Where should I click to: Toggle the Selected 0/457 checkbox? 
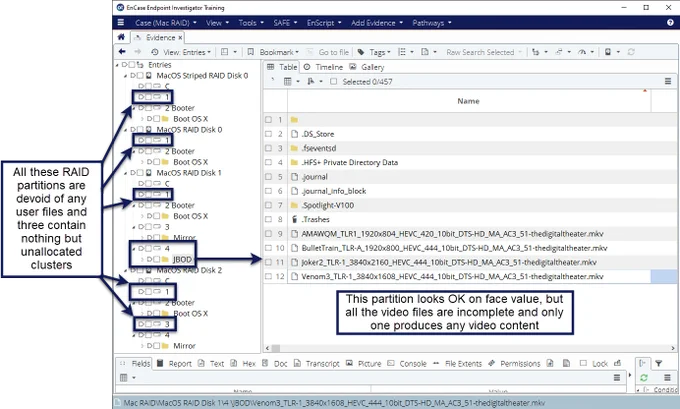point(333,82)
